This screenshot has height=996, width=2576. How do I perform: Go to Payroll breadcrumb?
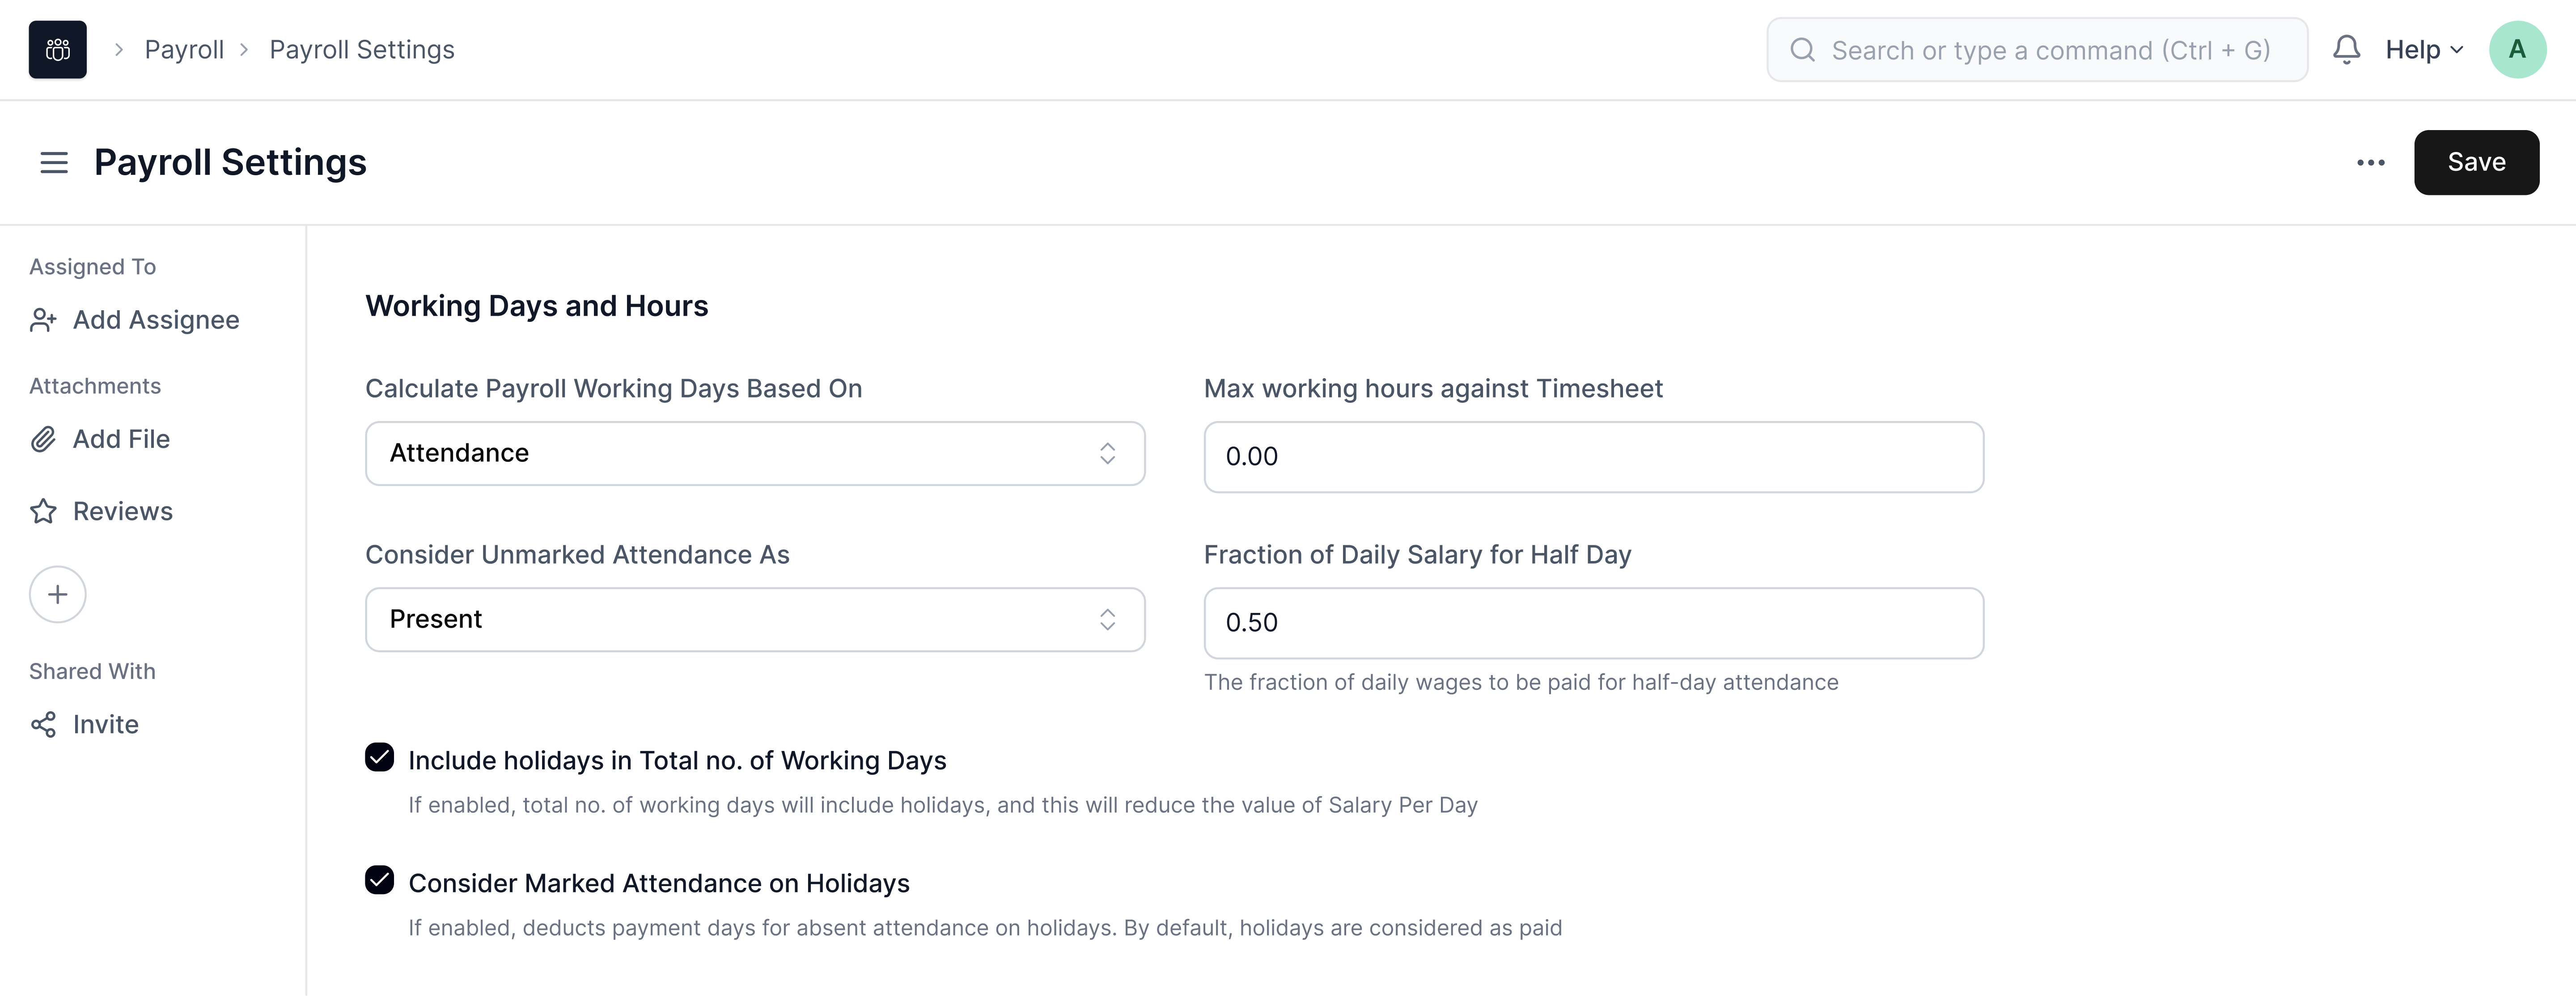[184, 50]
